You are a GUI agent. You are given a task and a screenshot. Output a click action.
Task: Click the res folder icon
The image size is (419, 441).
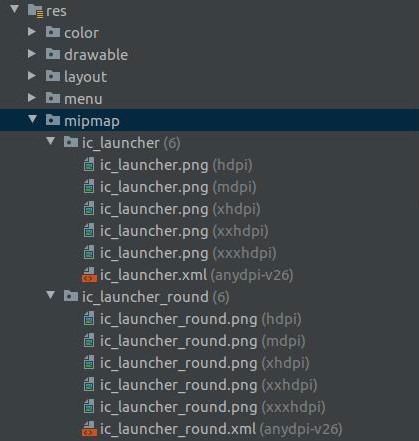tap(35, 11)
